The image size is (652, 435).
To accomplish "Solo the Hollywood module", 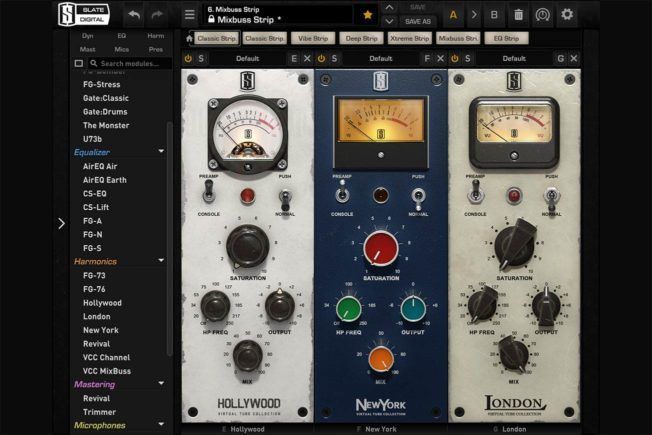I will [201, 59].
